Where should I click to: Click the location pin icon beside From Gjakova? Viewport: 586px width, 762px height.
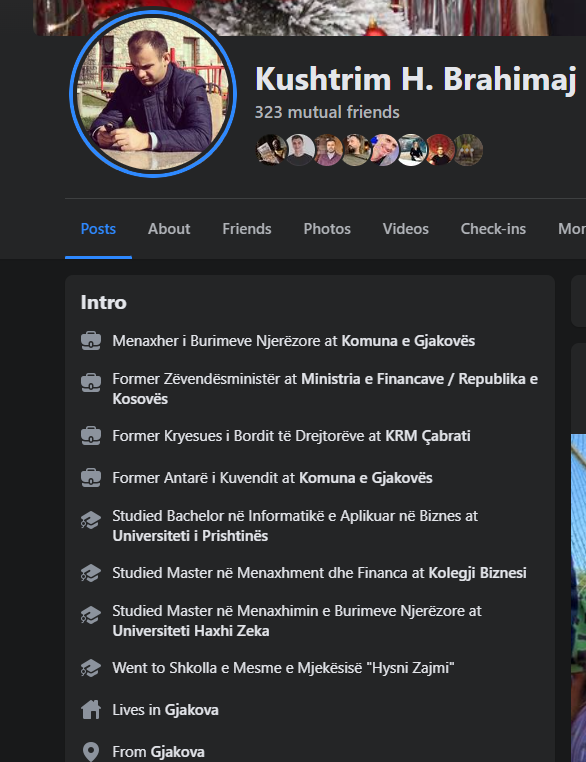point(91,752)
